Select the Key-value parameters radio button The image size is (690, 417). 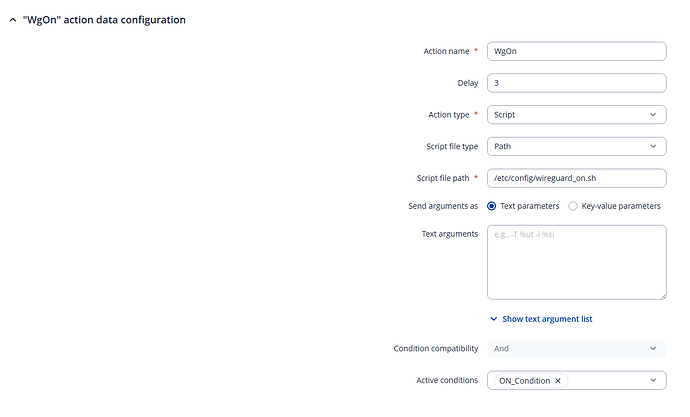573,206
